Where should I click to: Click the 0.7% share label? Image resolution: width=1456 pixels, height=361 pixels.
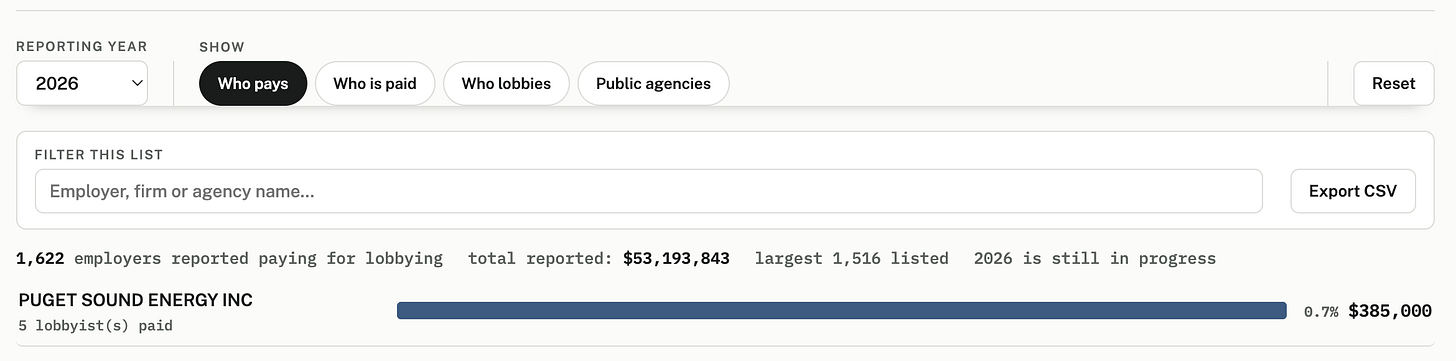pos(1321,312)
